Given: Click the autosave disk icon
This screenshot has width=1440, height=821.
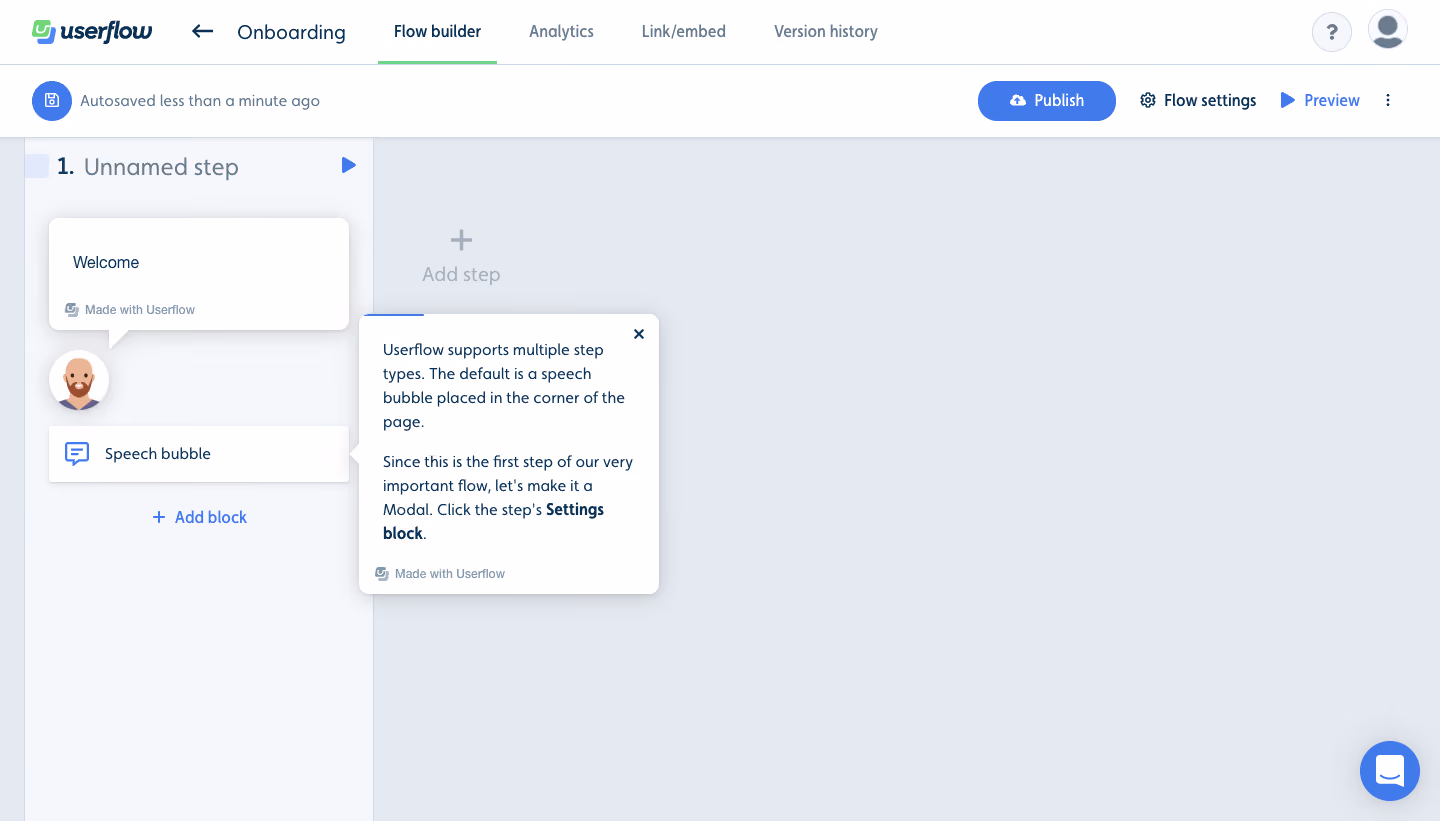Looking at the screenshot, I should pos(52,101).
